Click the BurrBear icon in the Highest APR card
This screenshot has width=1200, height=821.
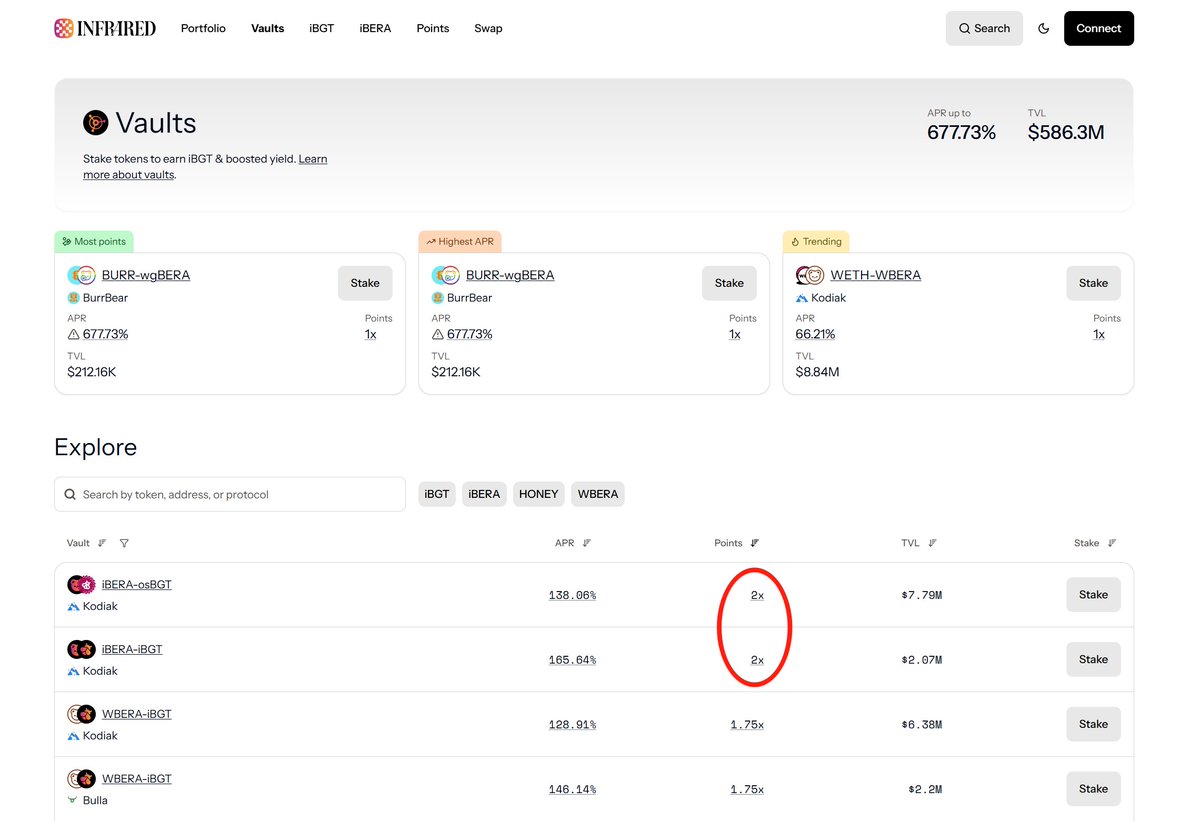tap(438, 298)
